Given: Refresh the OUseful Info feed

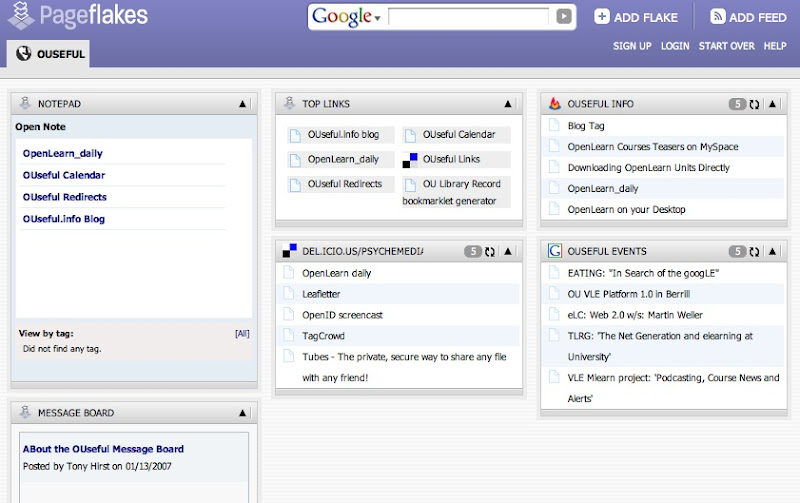Looking at the screenshot, I should pos(754,104).
